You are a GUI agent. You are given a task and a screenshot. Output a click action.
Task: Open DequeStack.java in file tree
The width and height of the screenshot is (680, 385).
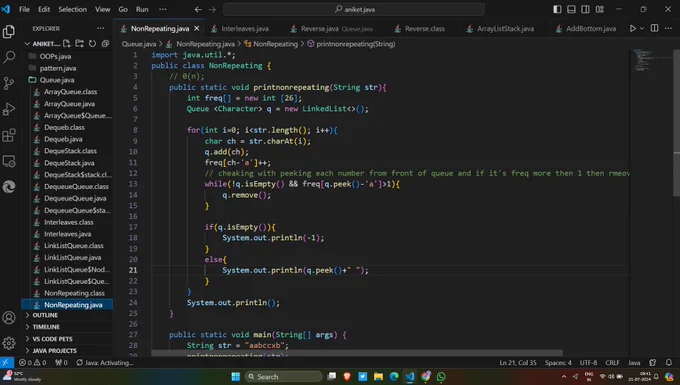point(69,163)
